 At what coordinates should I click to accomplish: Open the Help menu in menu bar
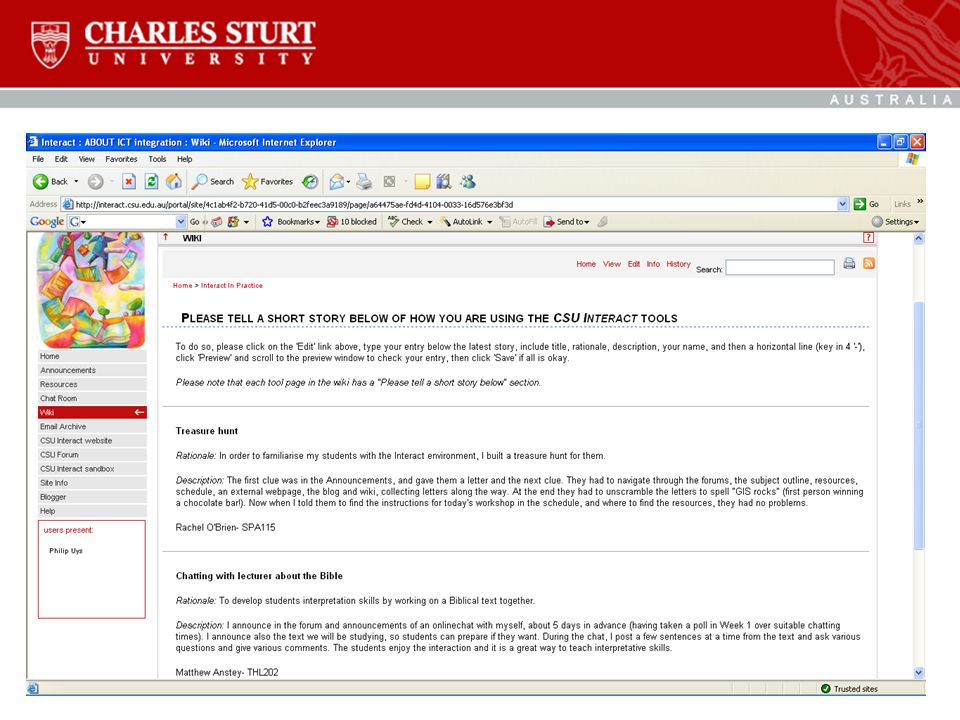click(x=184, y=159)
